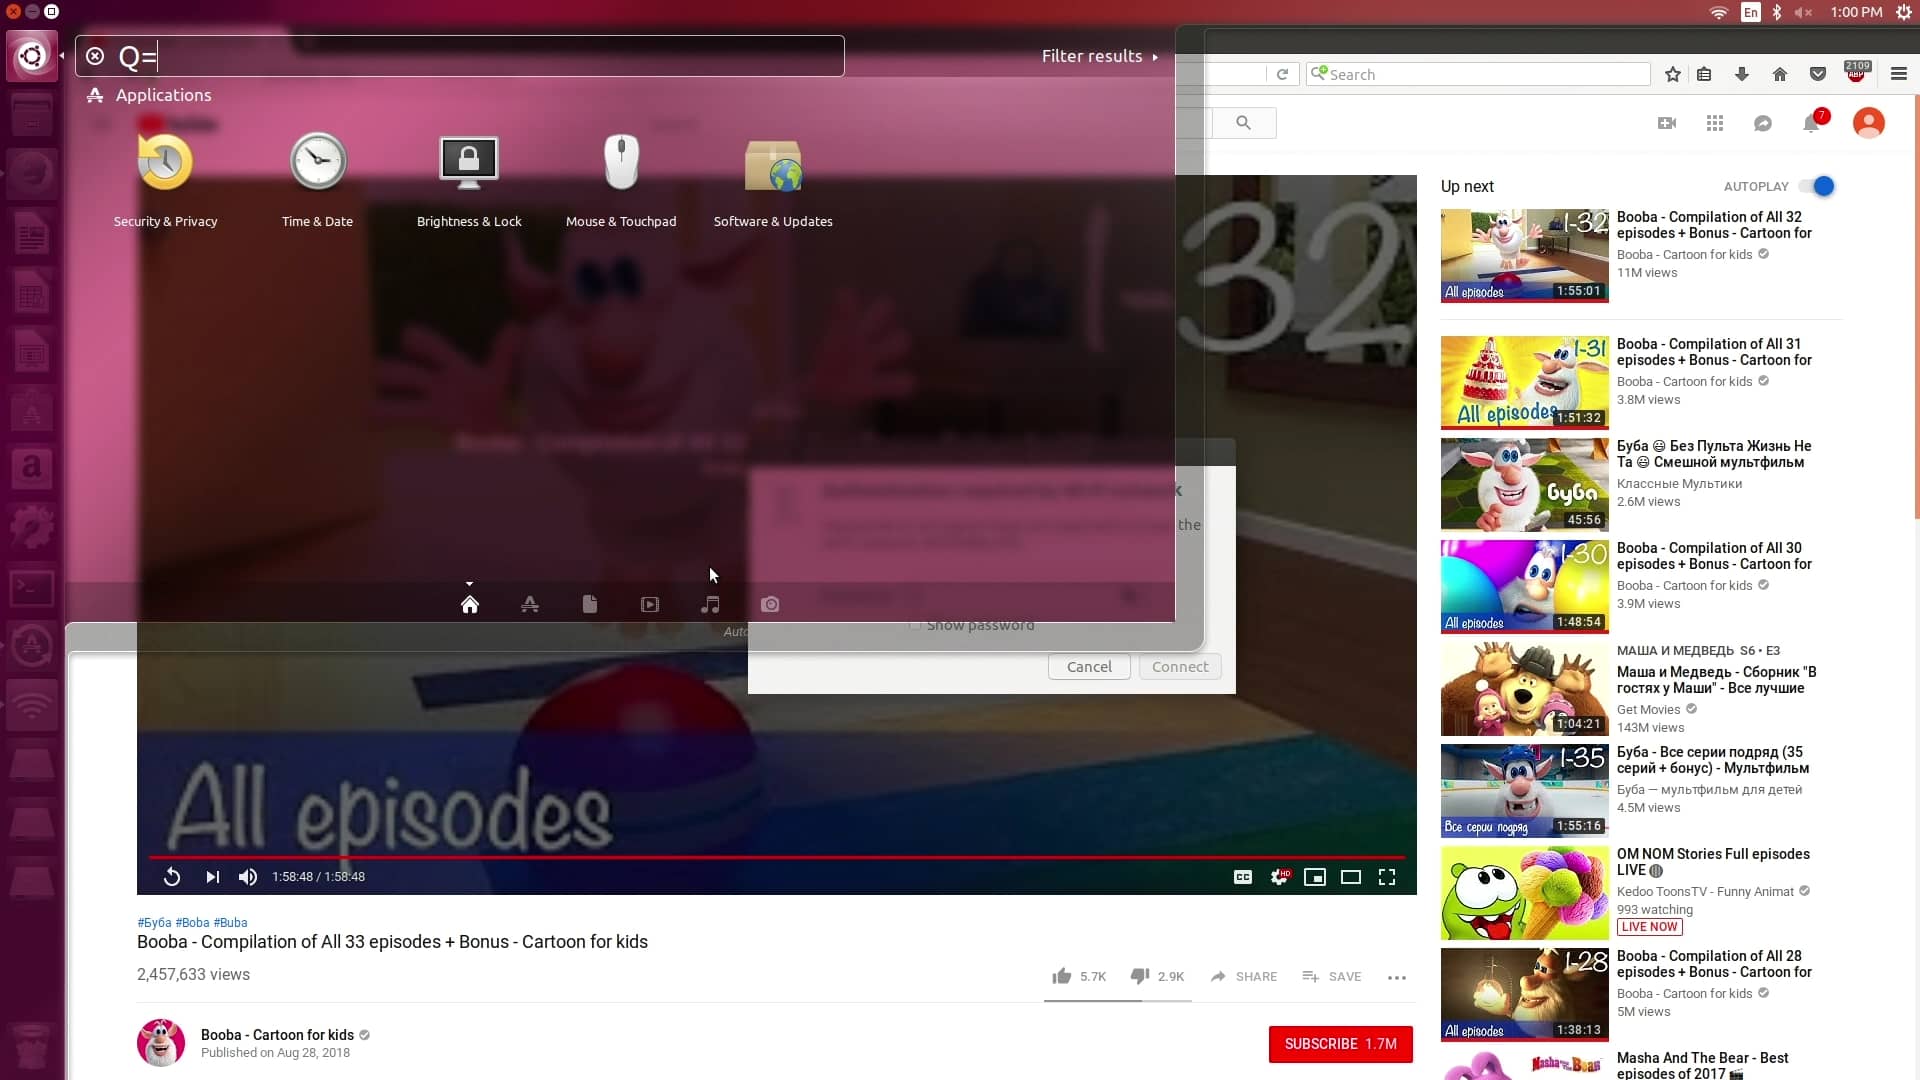The height and width of the screenshot is (1080, 1920).
Task: Open the Firefox hamburger menu
Action: pyautogui.click(x=1898, y=74)
